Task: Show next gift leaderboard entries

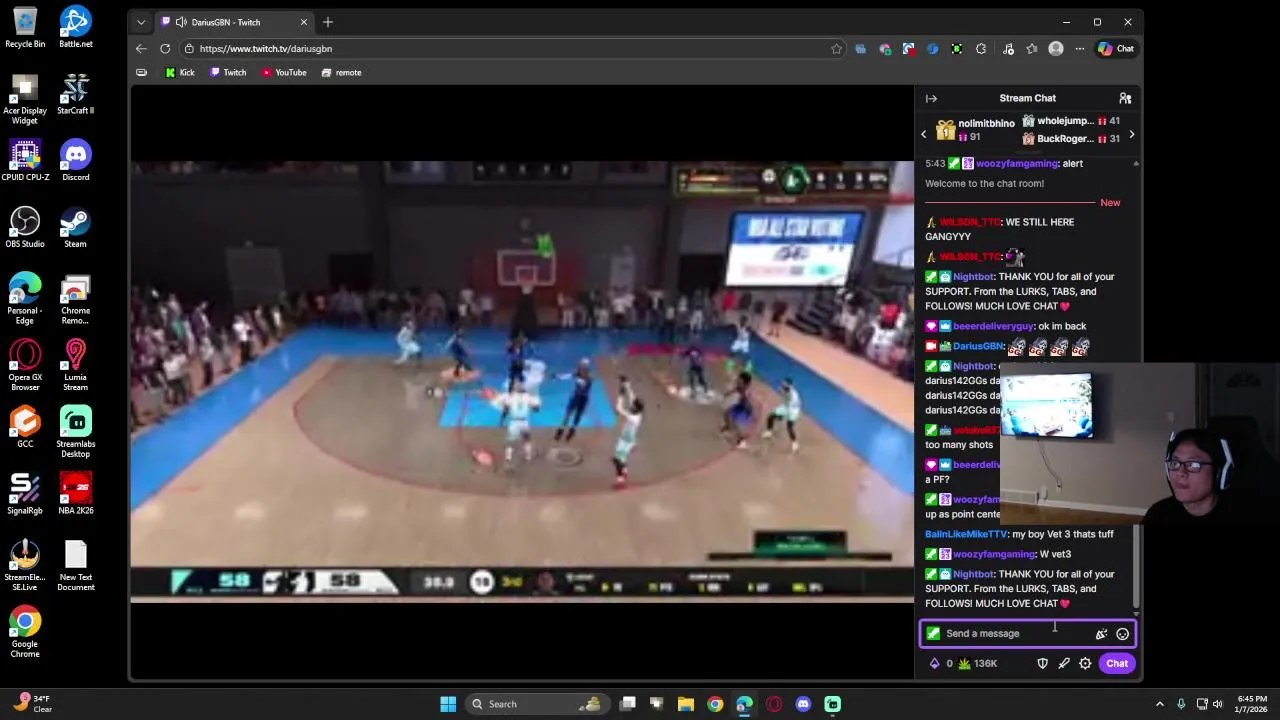Action: (x=1131, y=134)
